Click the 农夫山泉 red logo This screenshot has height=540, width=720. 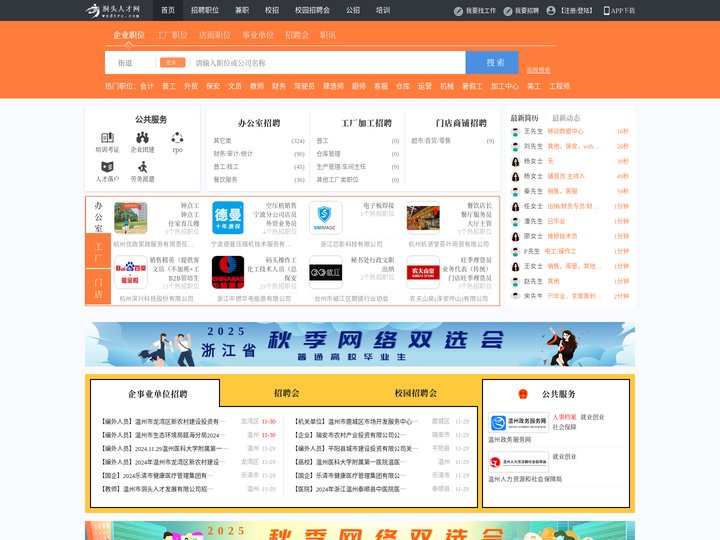(423, 272)
